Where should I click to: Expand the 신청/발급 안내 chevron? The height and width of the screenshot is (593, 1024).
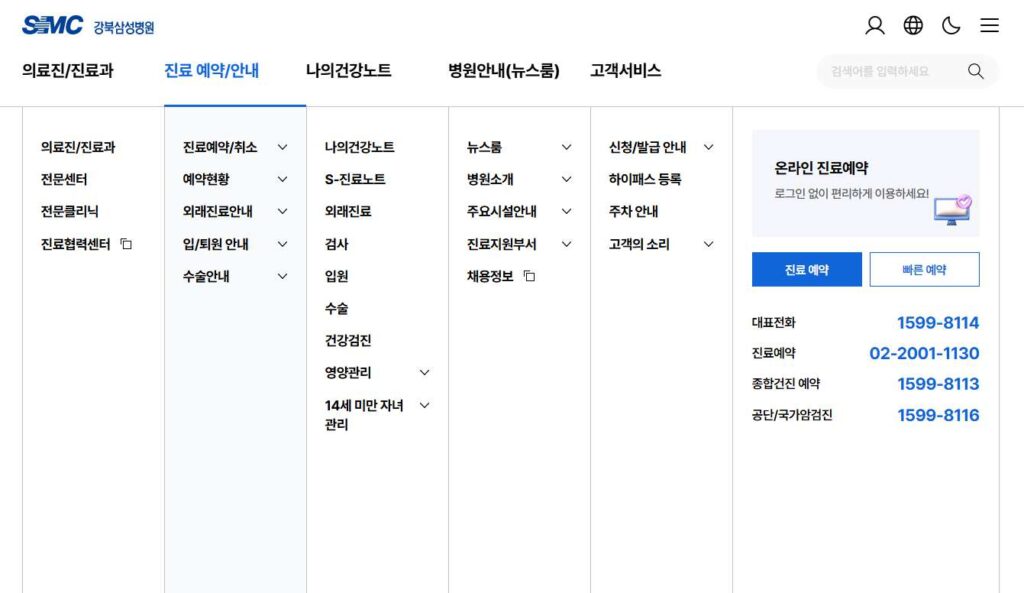click(709, 147)
